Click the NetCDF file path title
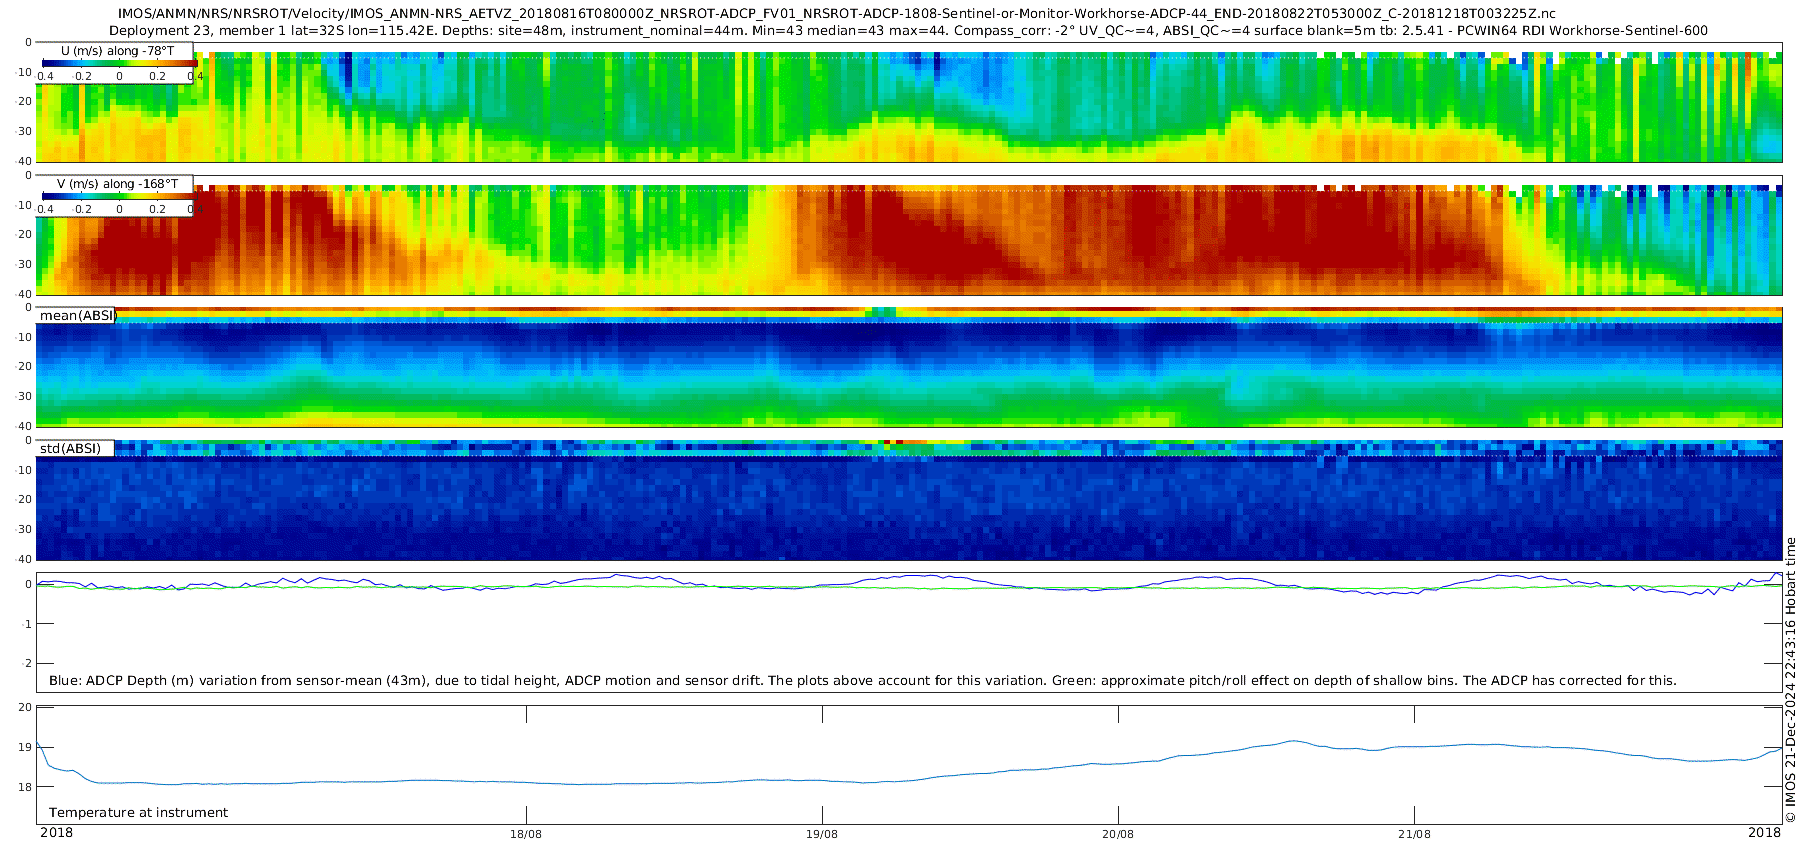Viewport: 1800px width, 850px height. click(836, 14)
